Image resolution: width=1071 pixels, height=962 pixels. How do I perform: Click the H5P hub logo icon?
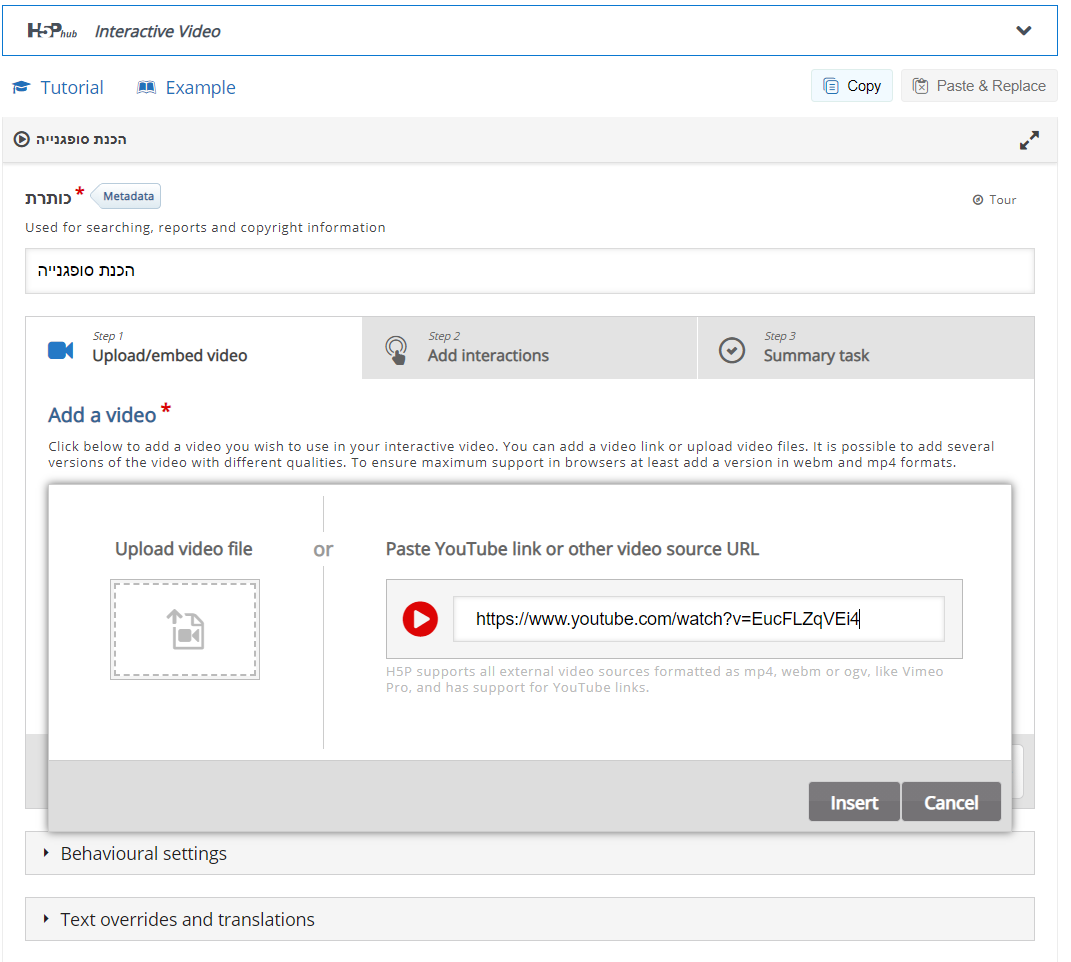click(52, 31)
